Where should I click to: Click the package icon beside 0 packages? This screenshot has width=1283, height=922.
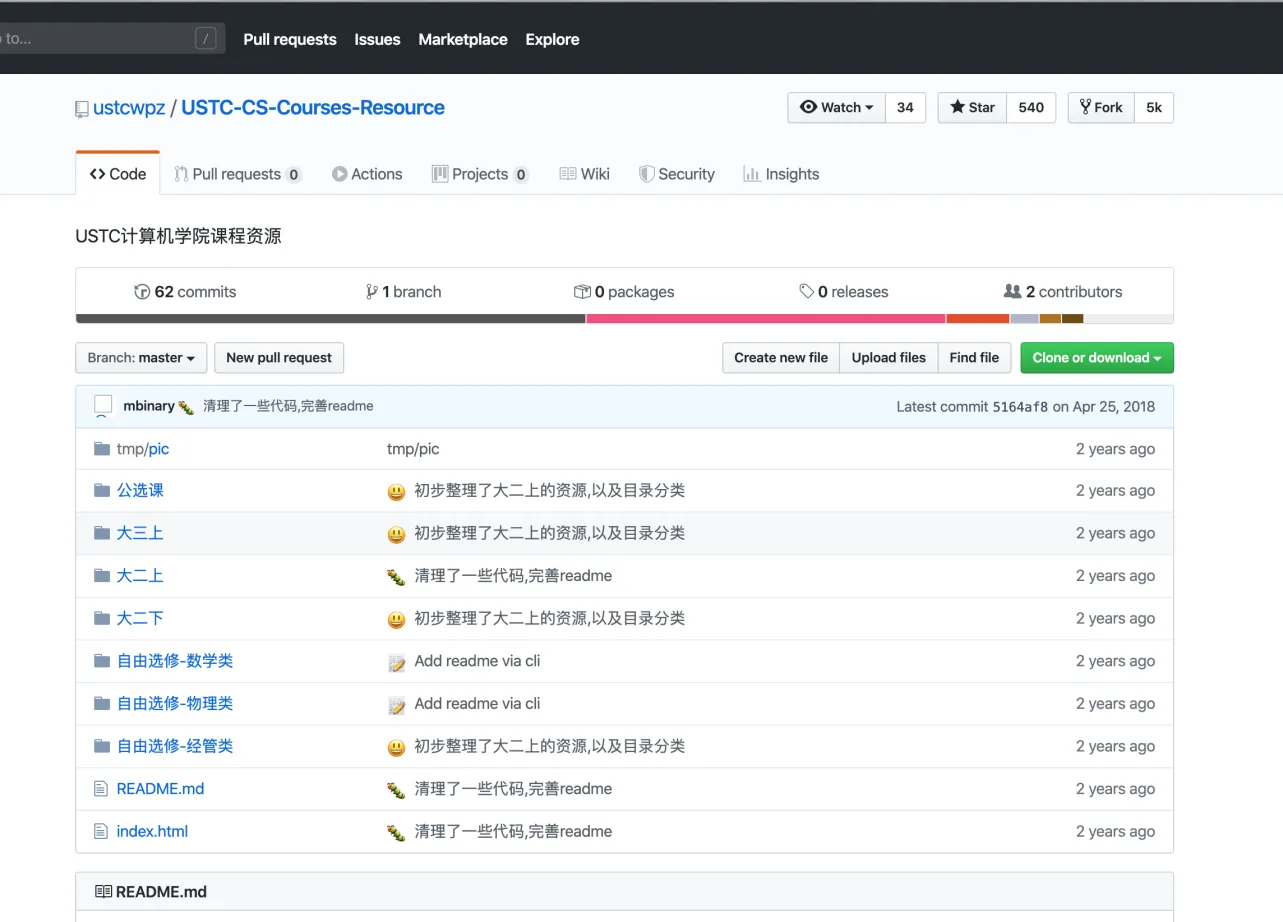pyautogui.click(x=582, y=292)
